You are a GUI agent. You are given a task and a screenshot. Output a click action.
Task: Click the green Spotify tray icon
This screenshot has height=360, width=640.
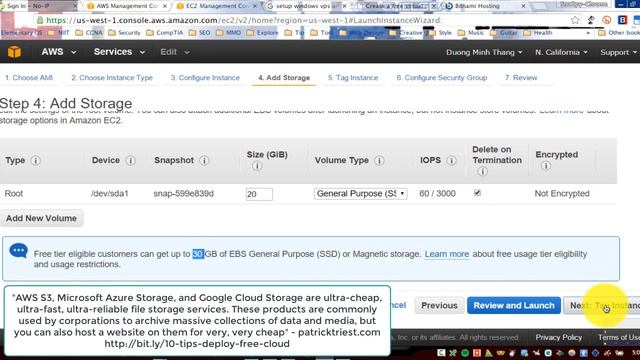[465, 353]
